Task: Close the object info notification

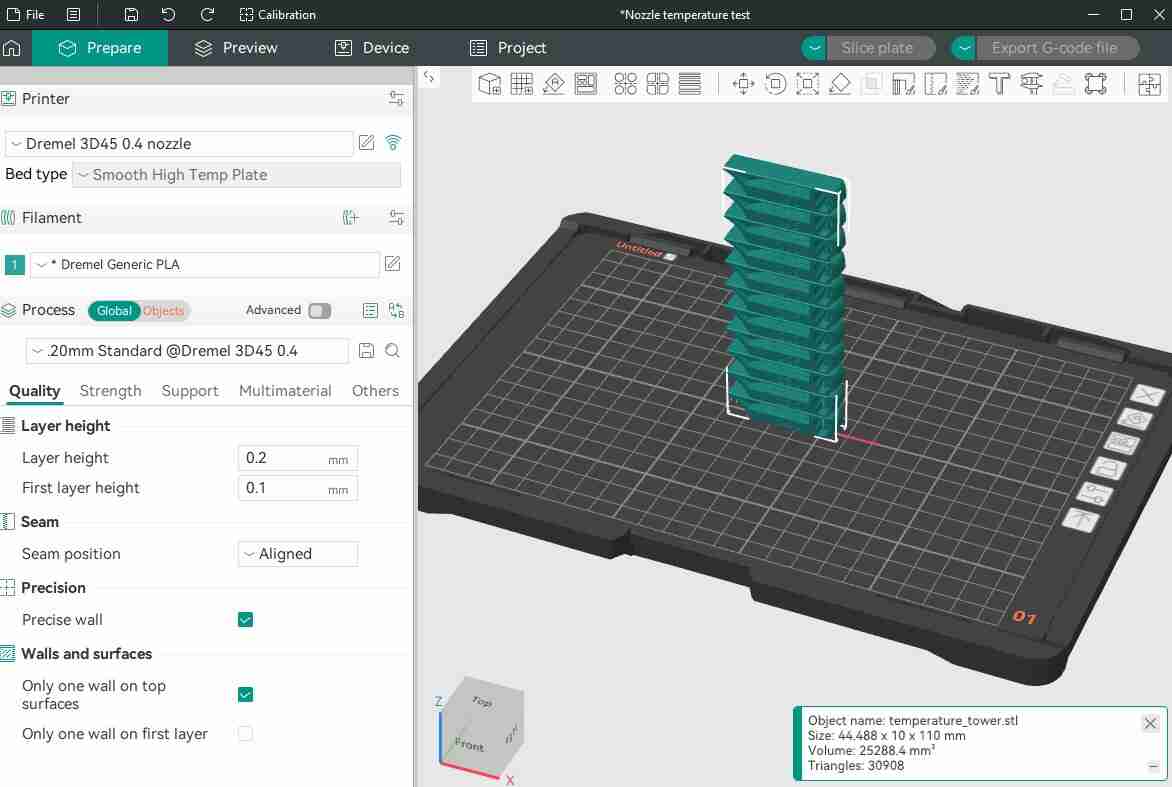Action: click(x=1150, y=723)
